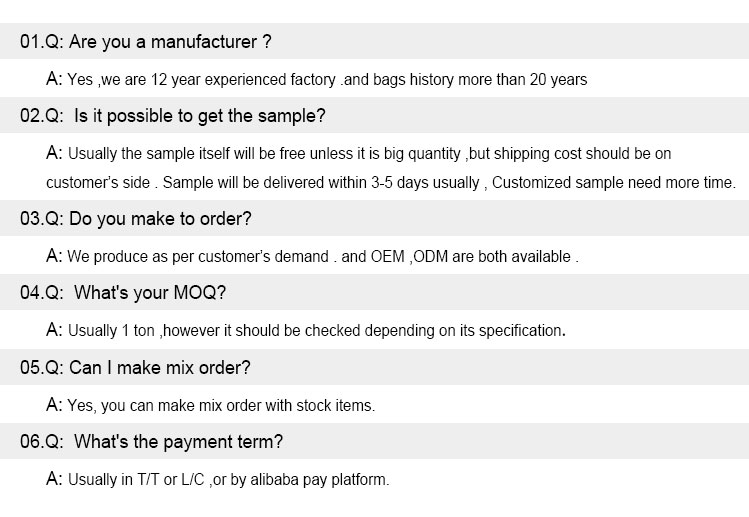Click the '05.Q:' label

click(x=42, y=367)
